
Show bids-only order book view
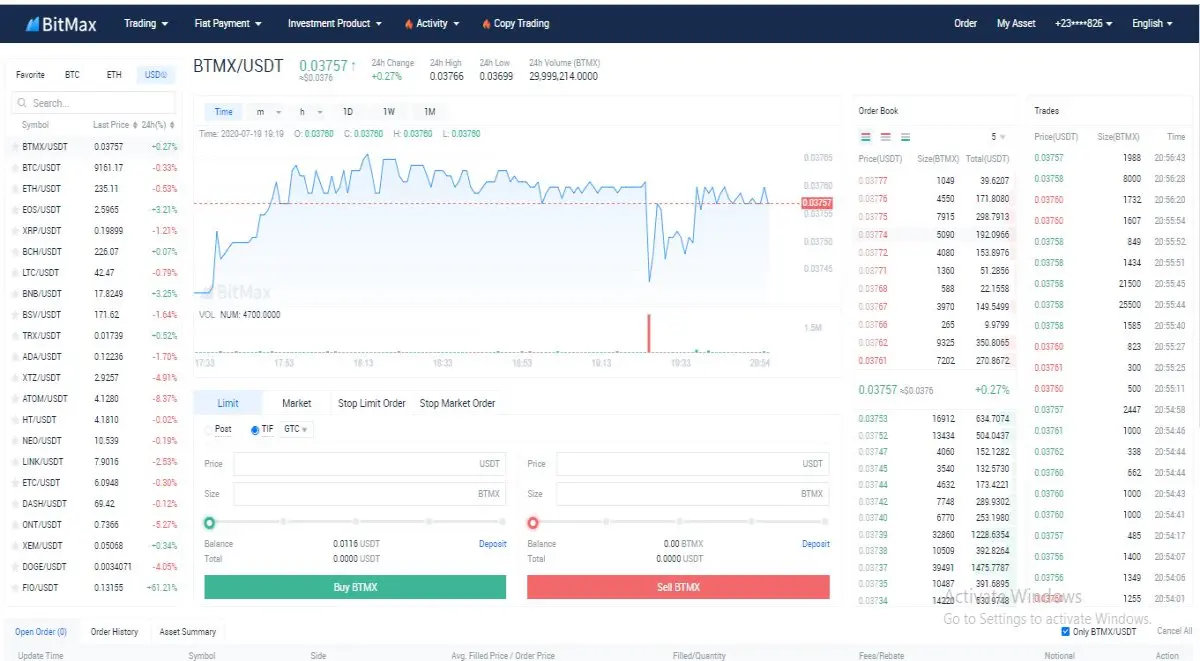point(906,136)
